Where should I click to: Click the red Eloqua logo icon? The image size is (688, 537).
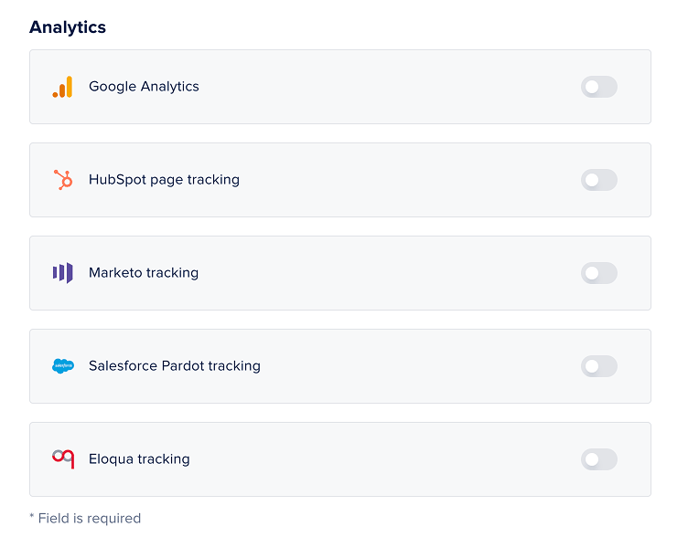(63, 459)
